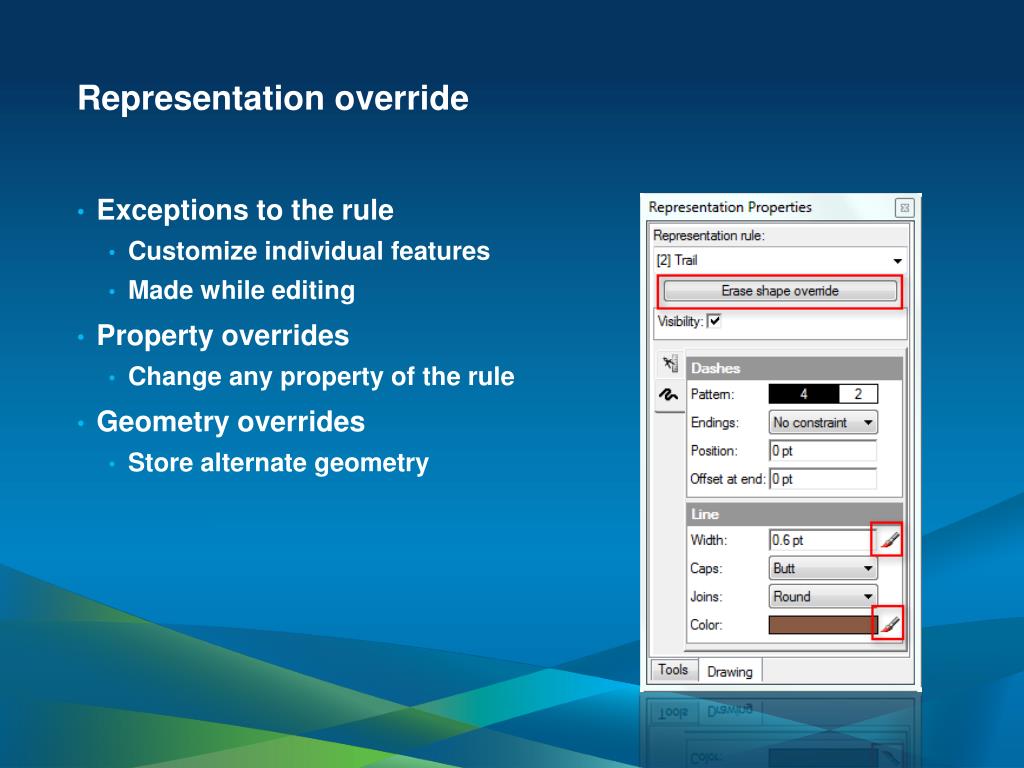Click the Representation Properties title text
Image resolution: width=1024 pixels, height=768 pixels.
click(730, 207)
